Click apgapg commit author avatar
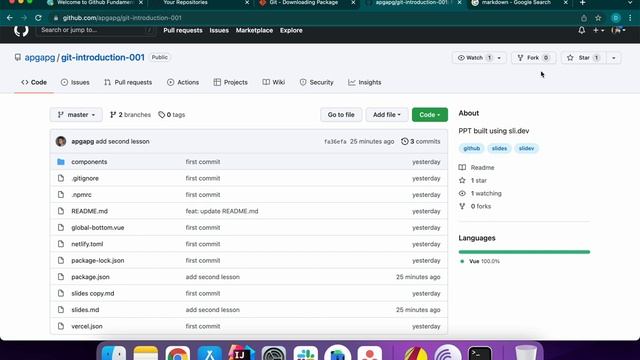Screen dimensions: 640x360 [x=61, y=141]
